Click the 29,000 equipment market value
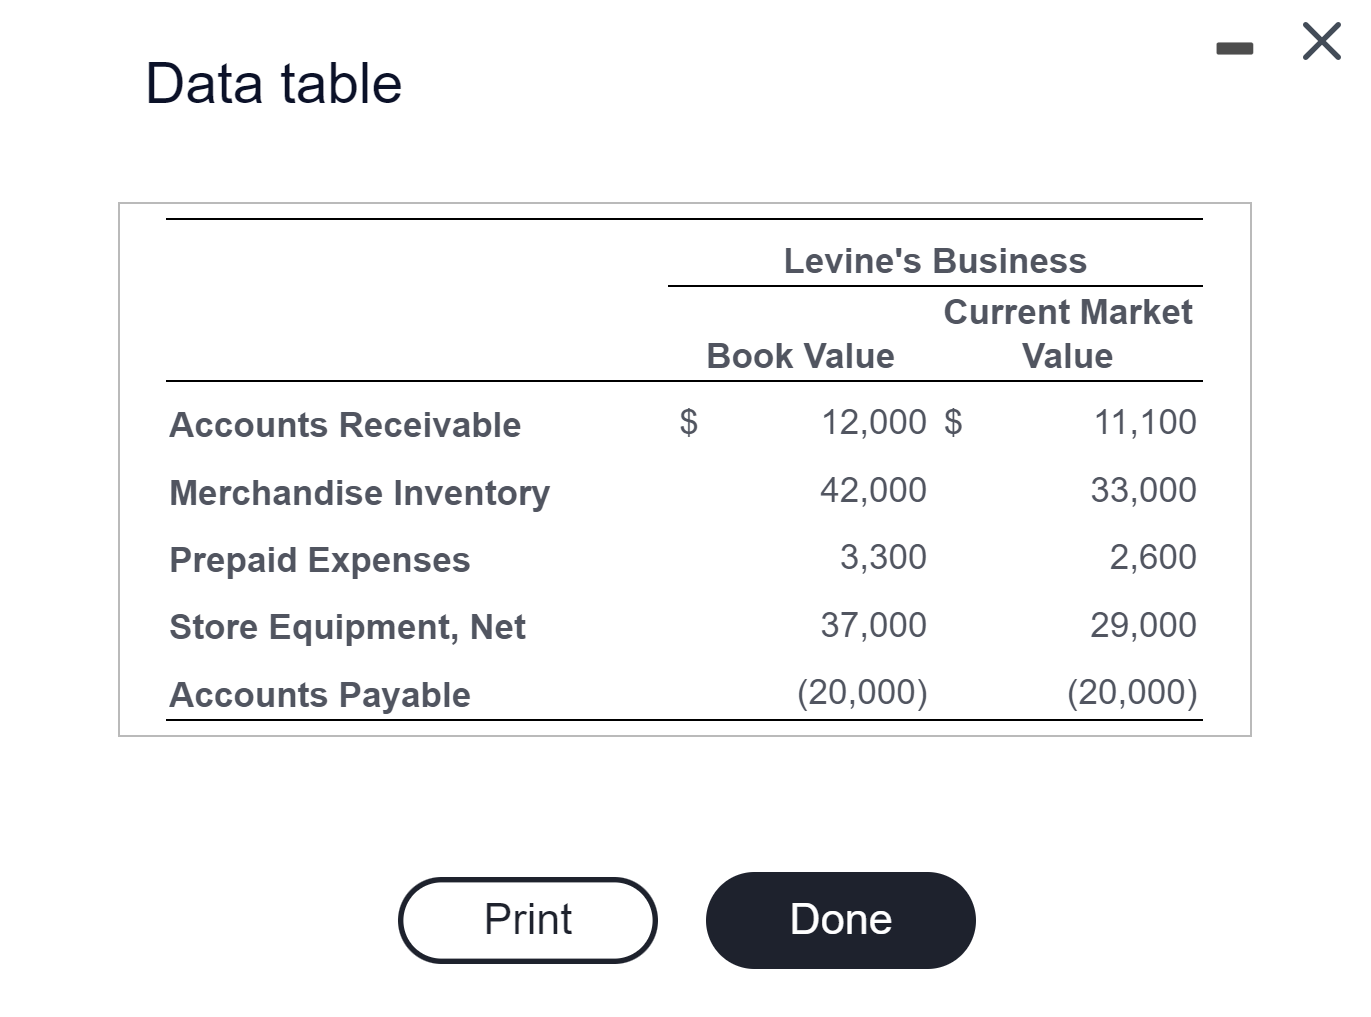The height and width of the screenshot is (1017, 1371). point(1142,624)
